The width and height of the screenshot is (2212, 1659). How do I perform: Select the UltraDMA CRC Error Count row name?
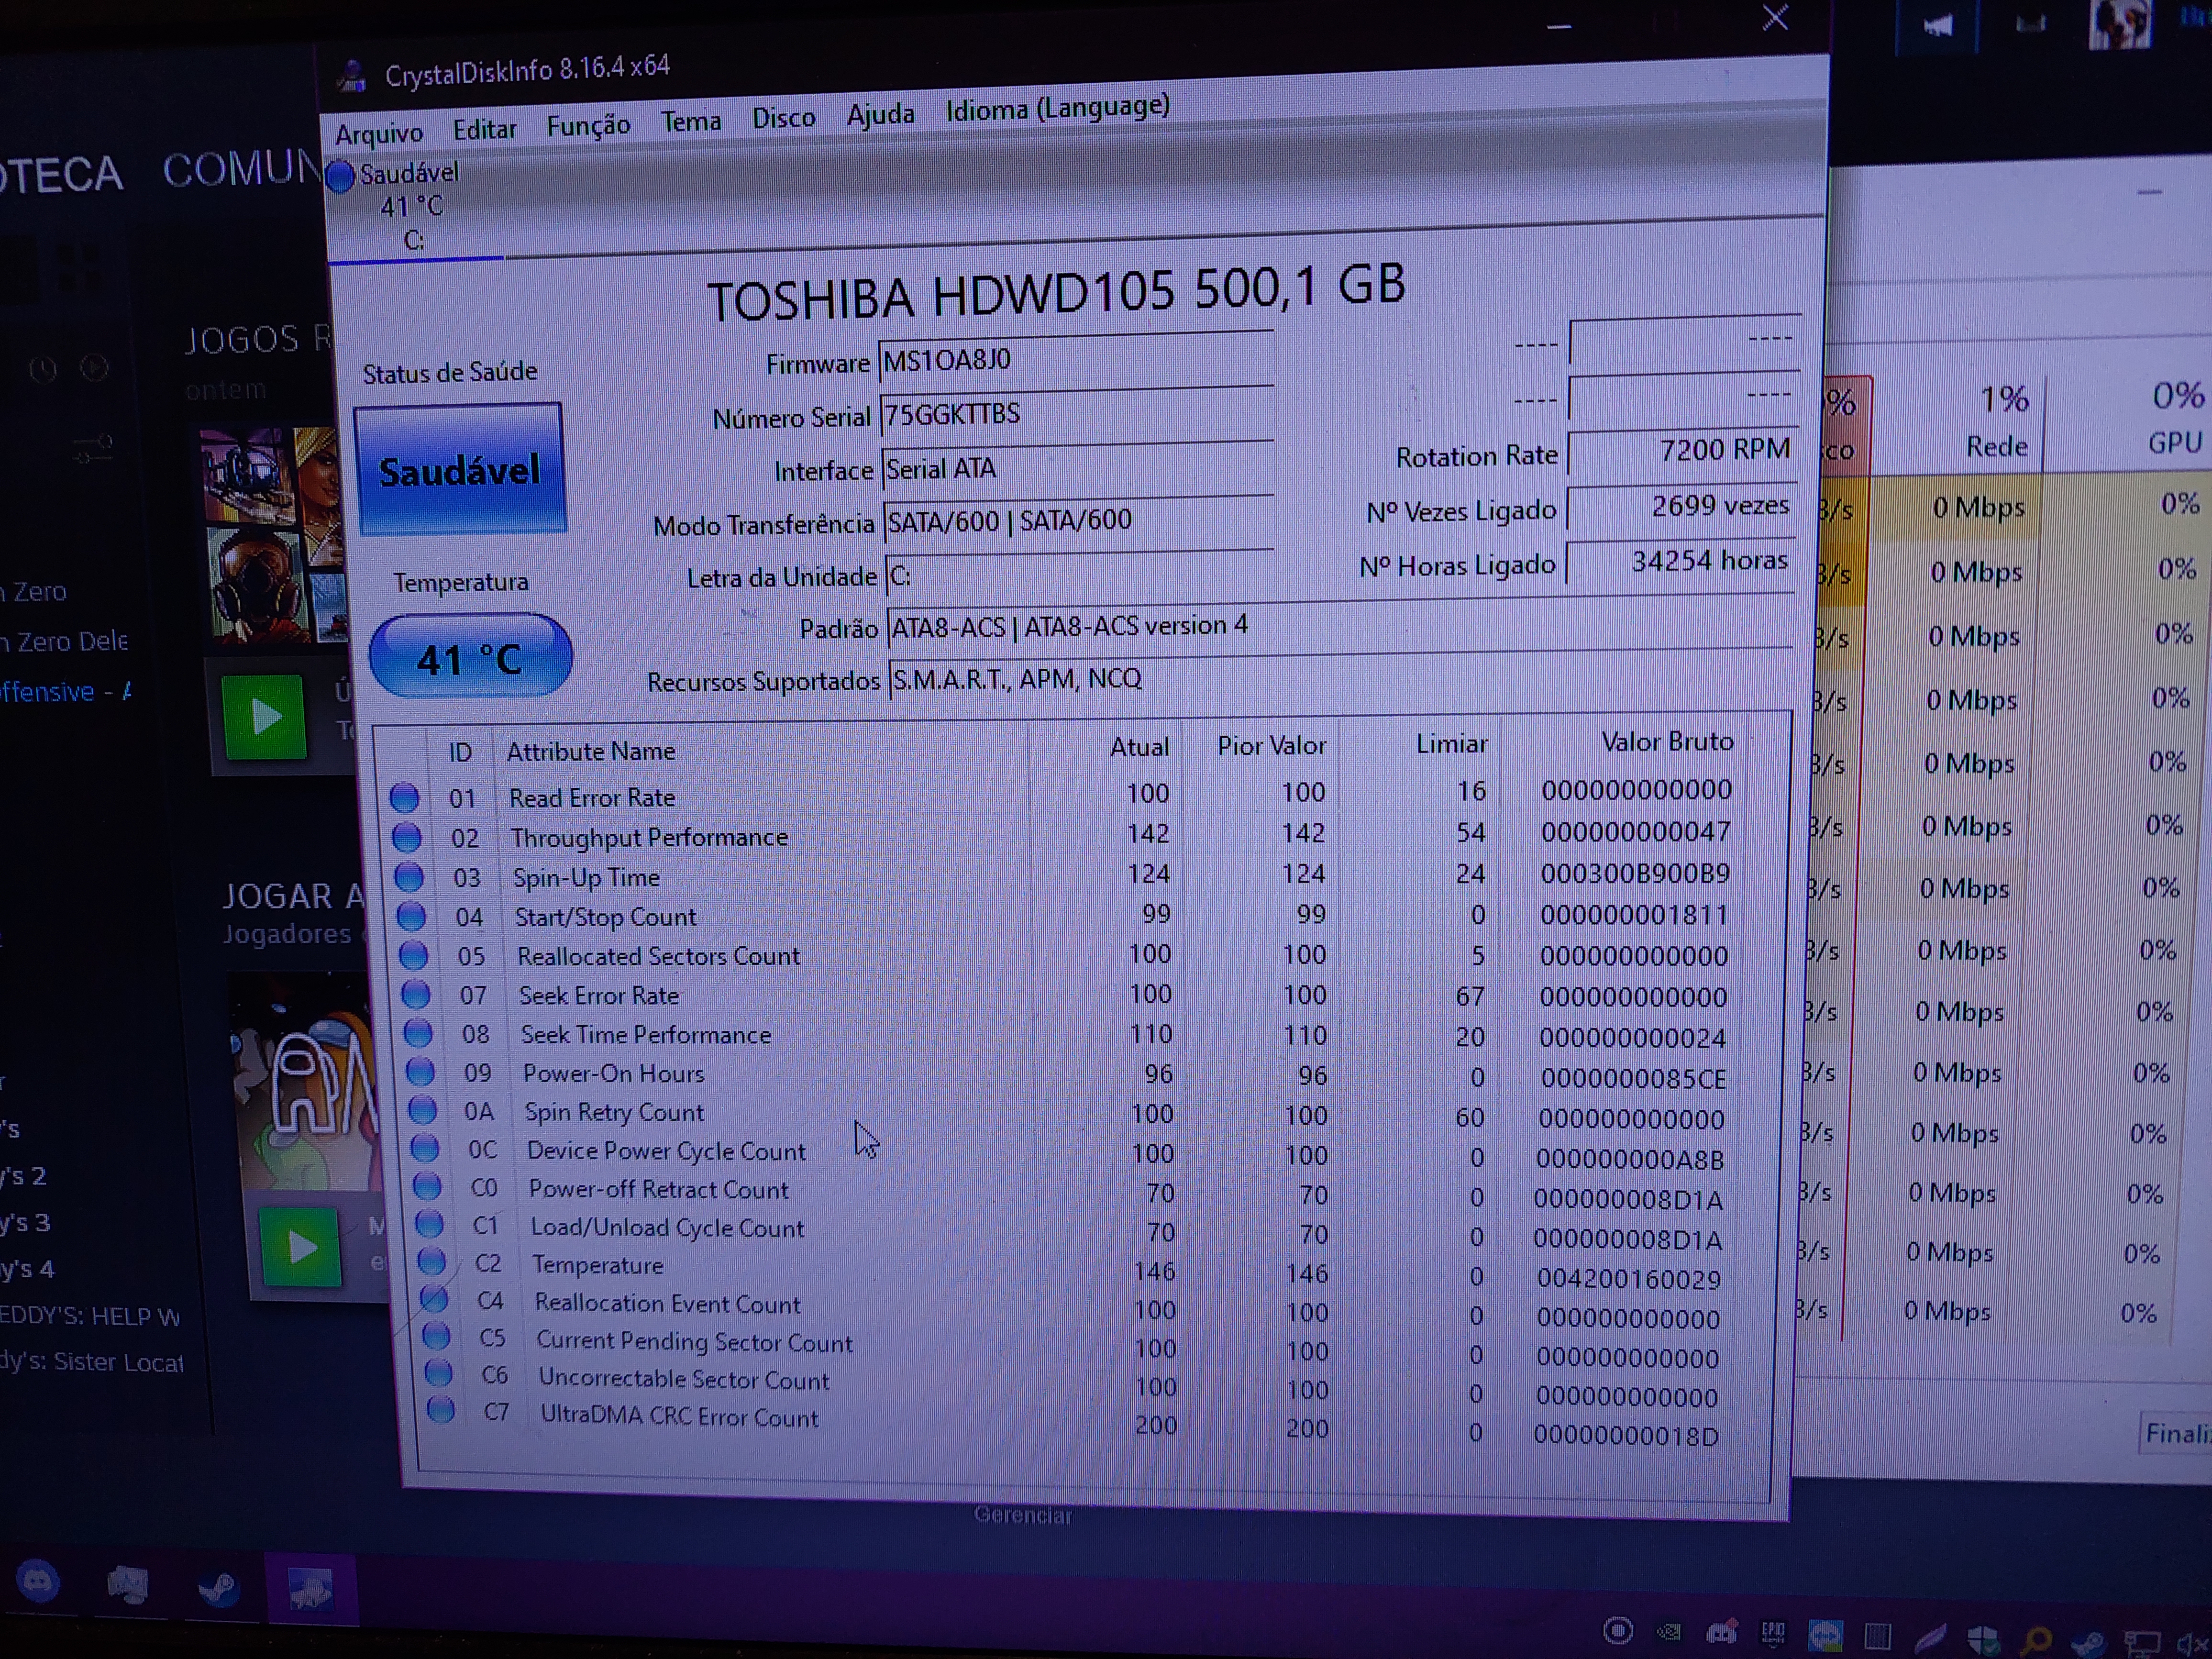[x=679, y=1417]
